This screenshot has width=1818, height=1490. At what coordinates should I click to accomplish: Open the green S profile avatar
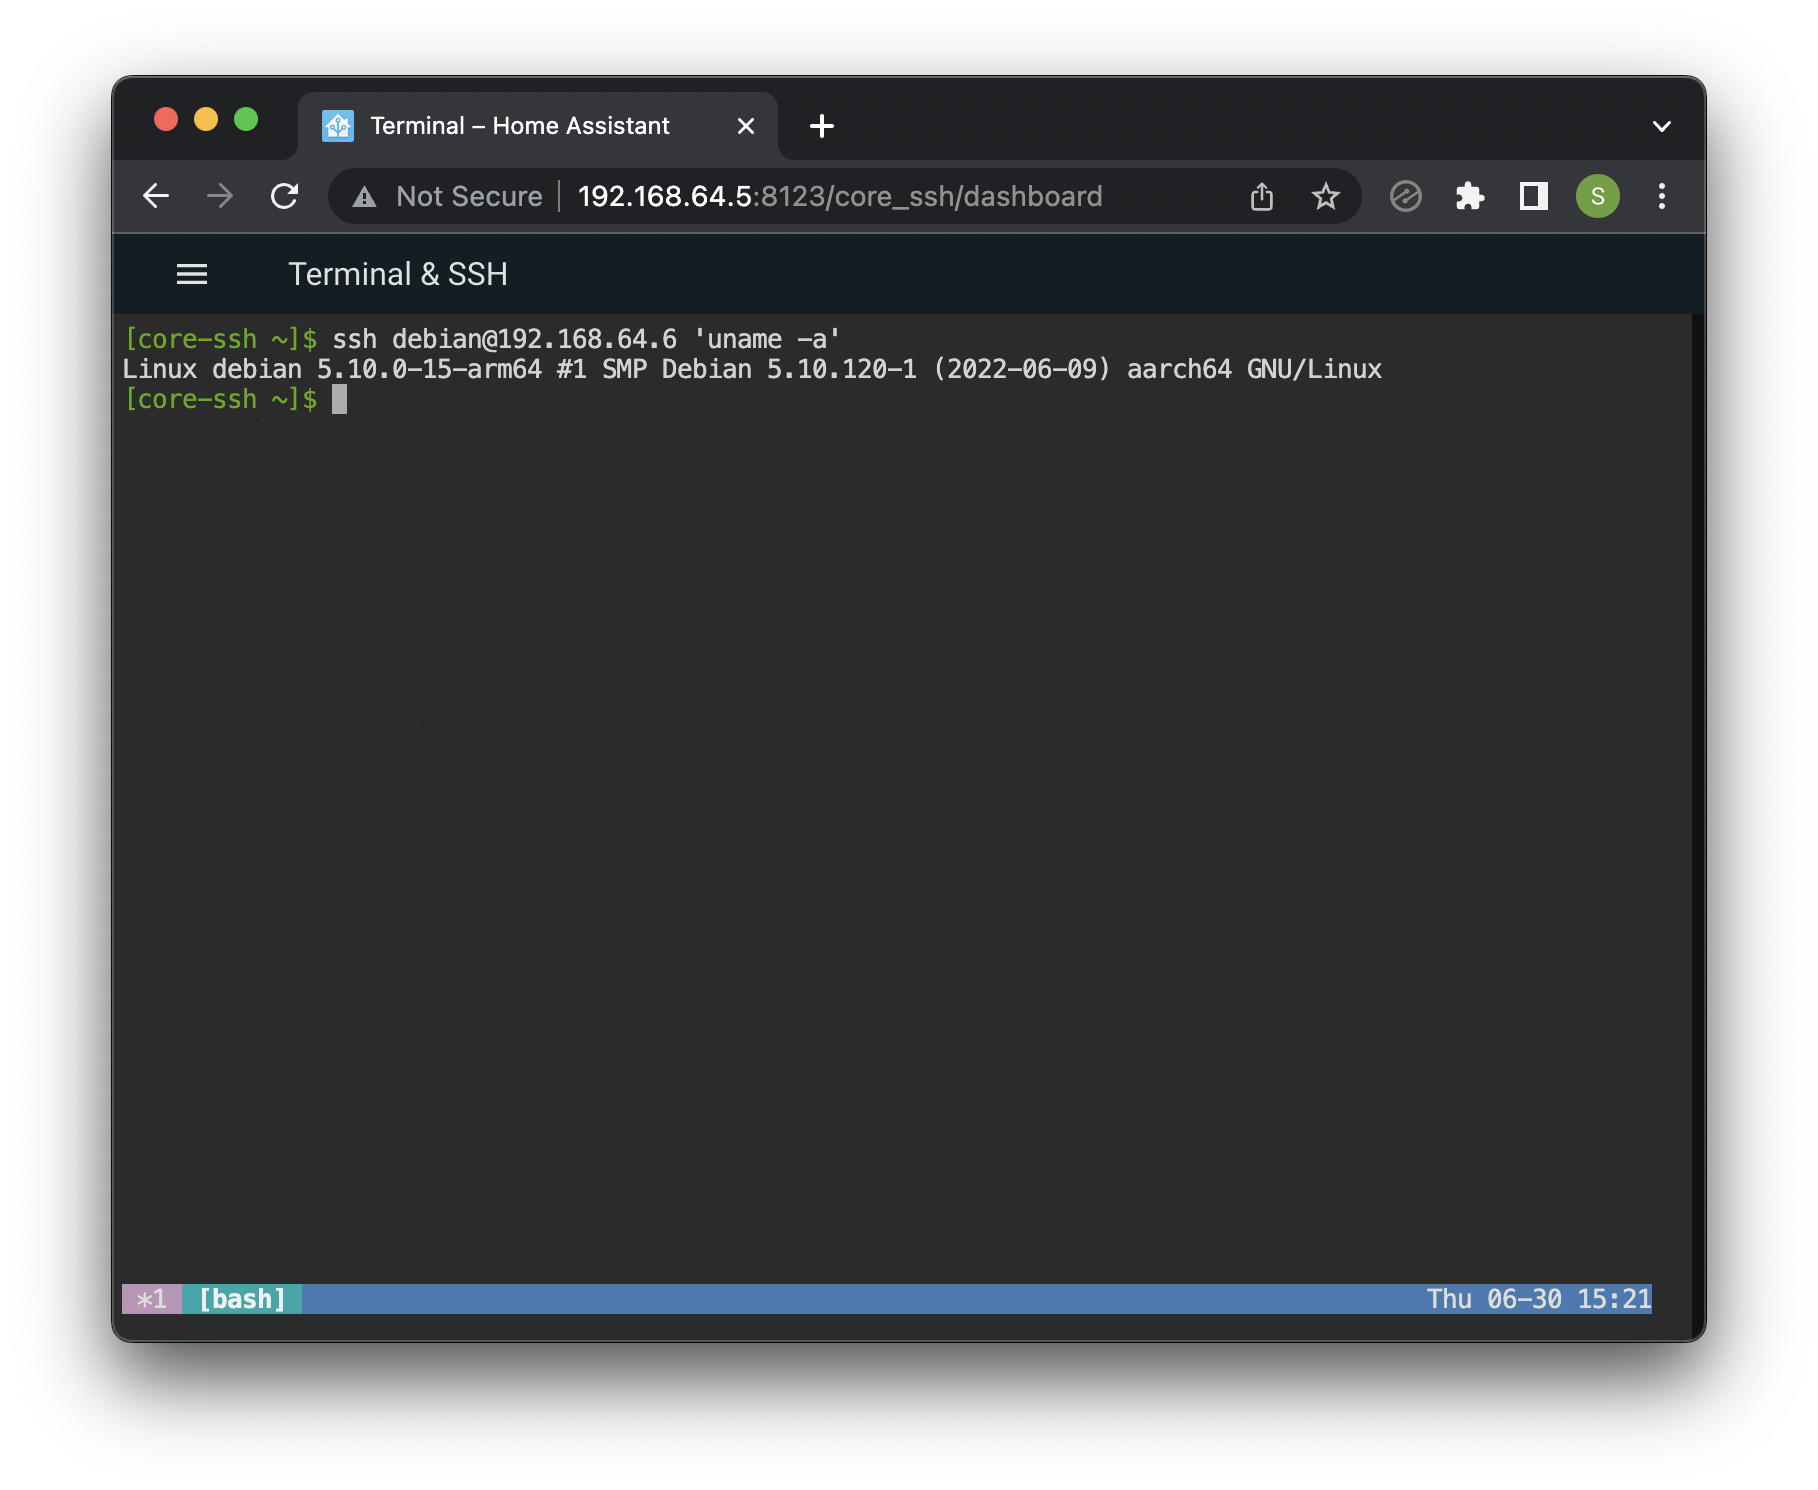click(1597, 196)
